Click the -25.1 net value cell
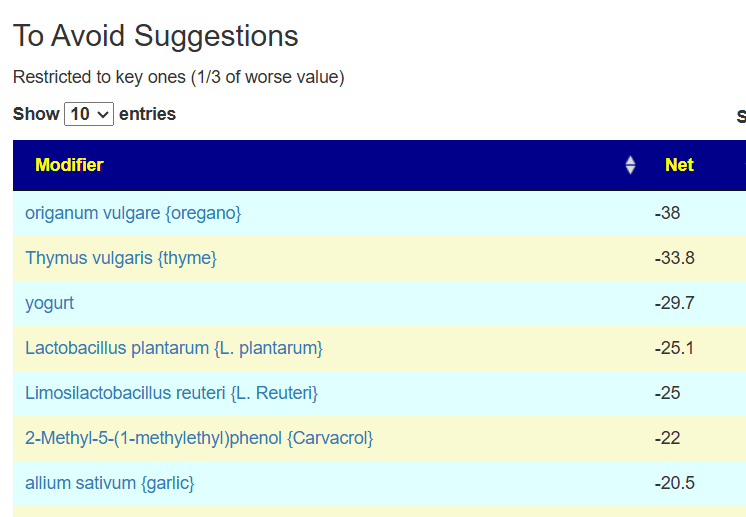 coord(675,348)
